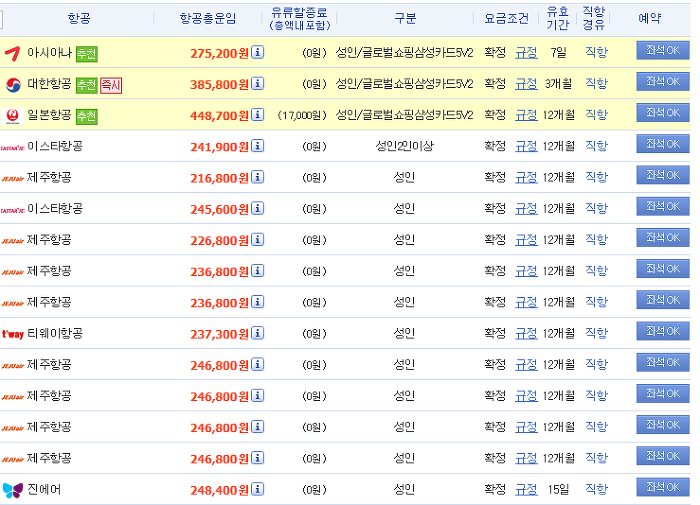This screenshot has width=700, height=505.
Task: Click 직항 link in the 티웨이항공 row
Action: tap(596, 334)
